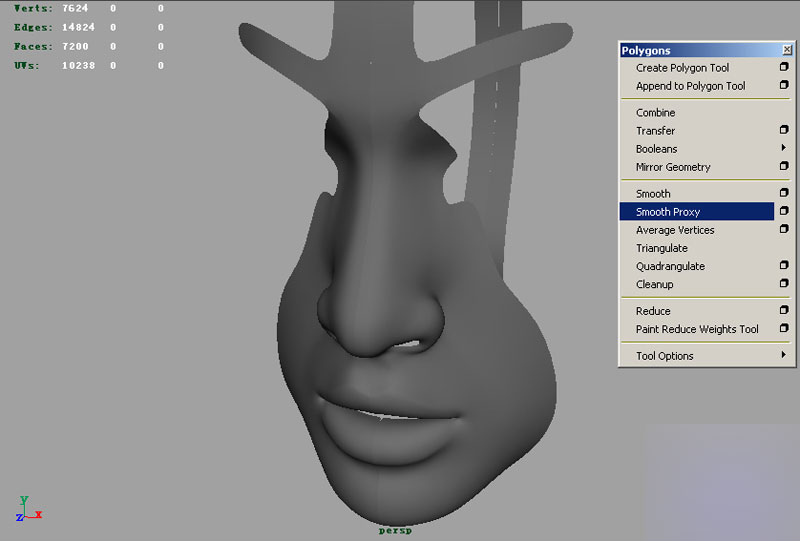The width and height of the screenshot is (800, 541).
Task: Open options box for Create Polygon Tool
Action: [x=784, y=67]
